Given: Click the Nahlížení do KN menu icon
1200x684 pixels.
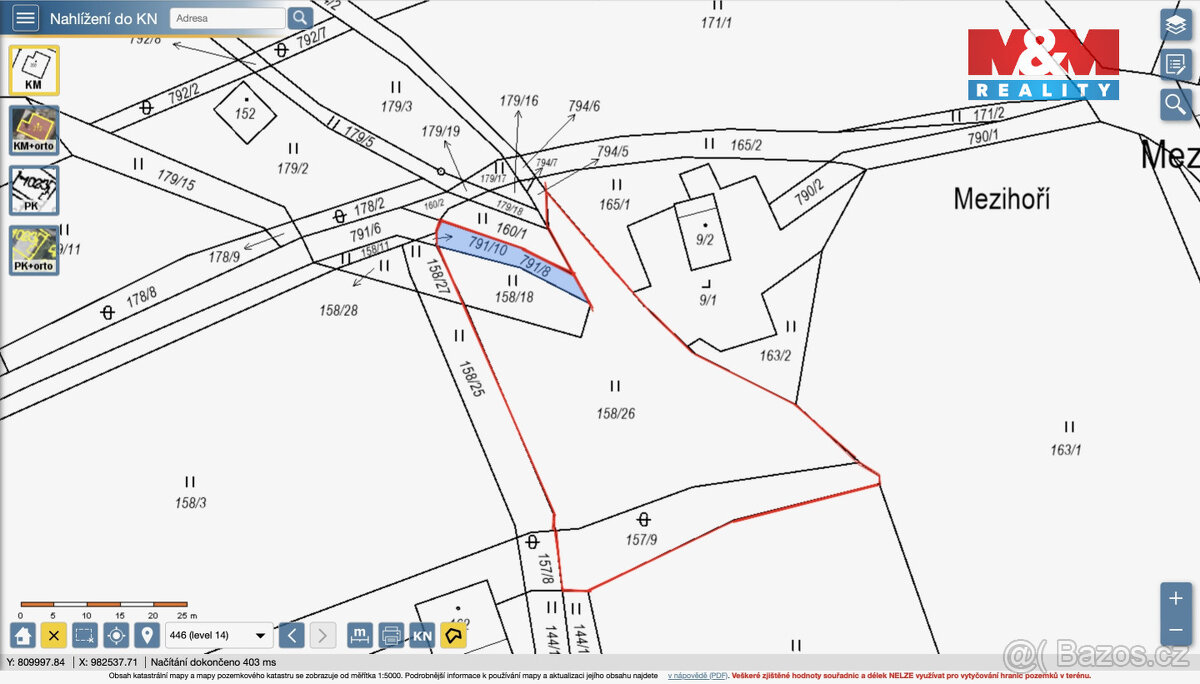Looking at the screenshot, I should (x=25, y=17).
